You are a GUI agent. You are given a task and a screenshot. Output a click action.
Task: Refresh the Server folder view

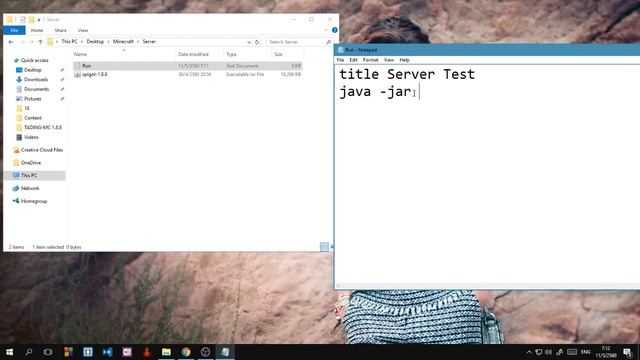tap(257, 42)
